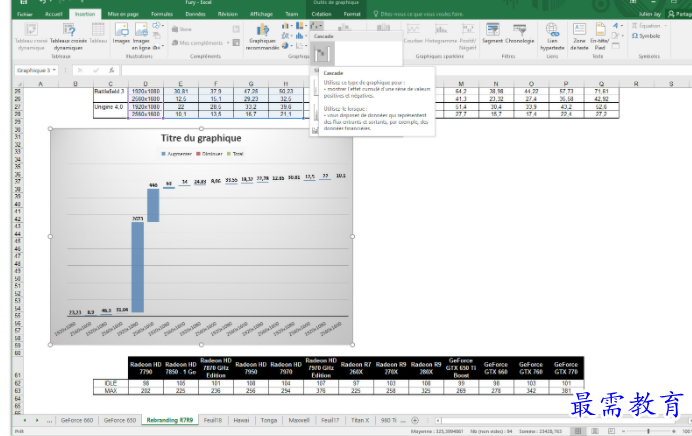The width and height of the screenshot is (692, 436).
Task: Open the Fichier tab
Action: (25, 14)
